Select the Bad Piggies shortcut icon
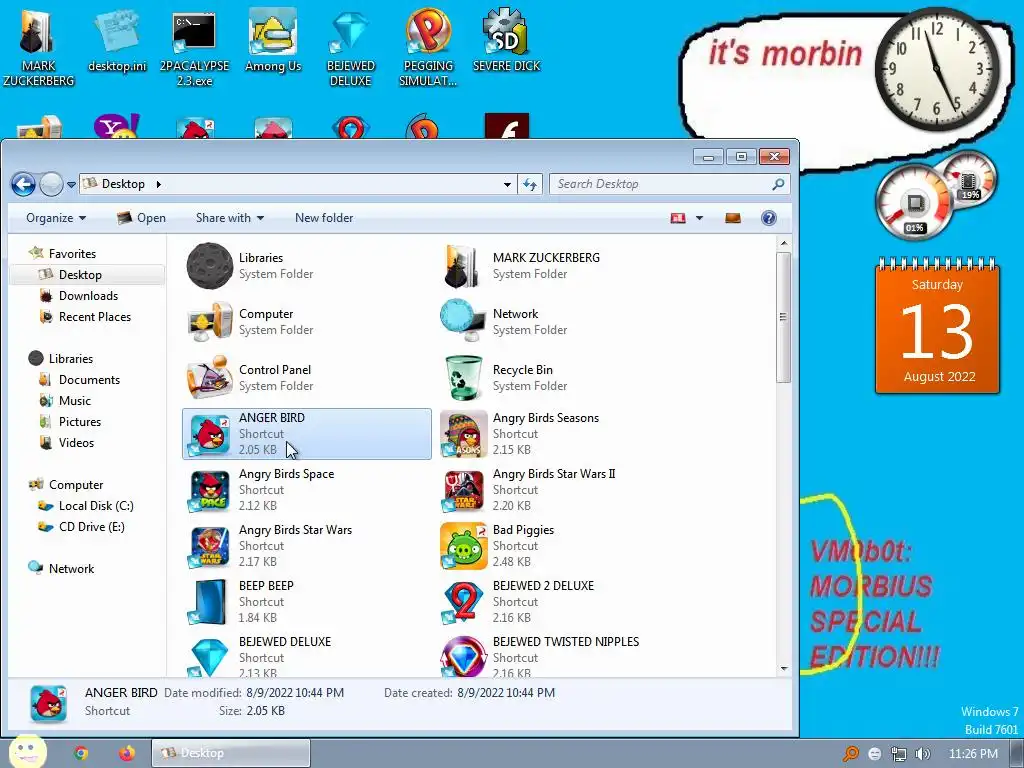The height and width of the screenshot is (768, 1024). point(463,547)
